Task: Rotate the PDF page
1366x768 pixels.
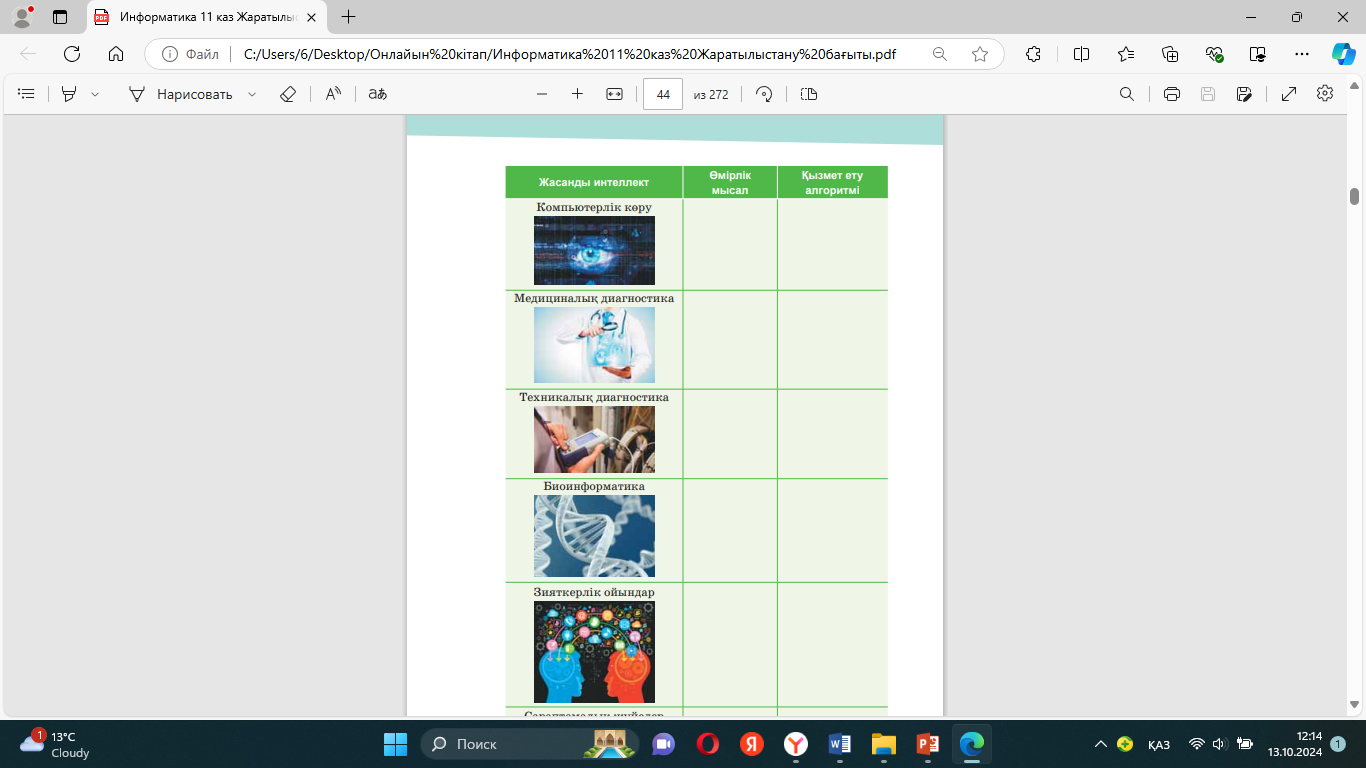Action: 764,94
